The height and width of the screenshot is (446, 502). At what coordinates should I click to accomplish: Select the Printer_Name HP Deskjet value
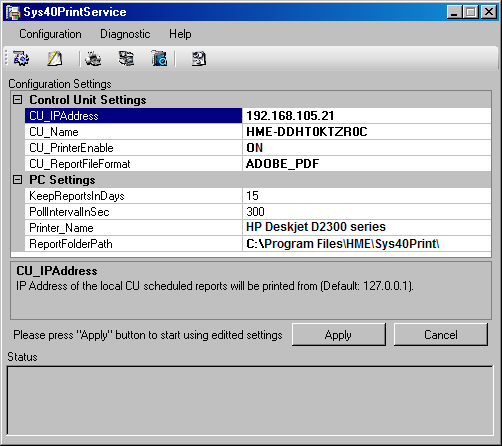[x=367, y=228]
